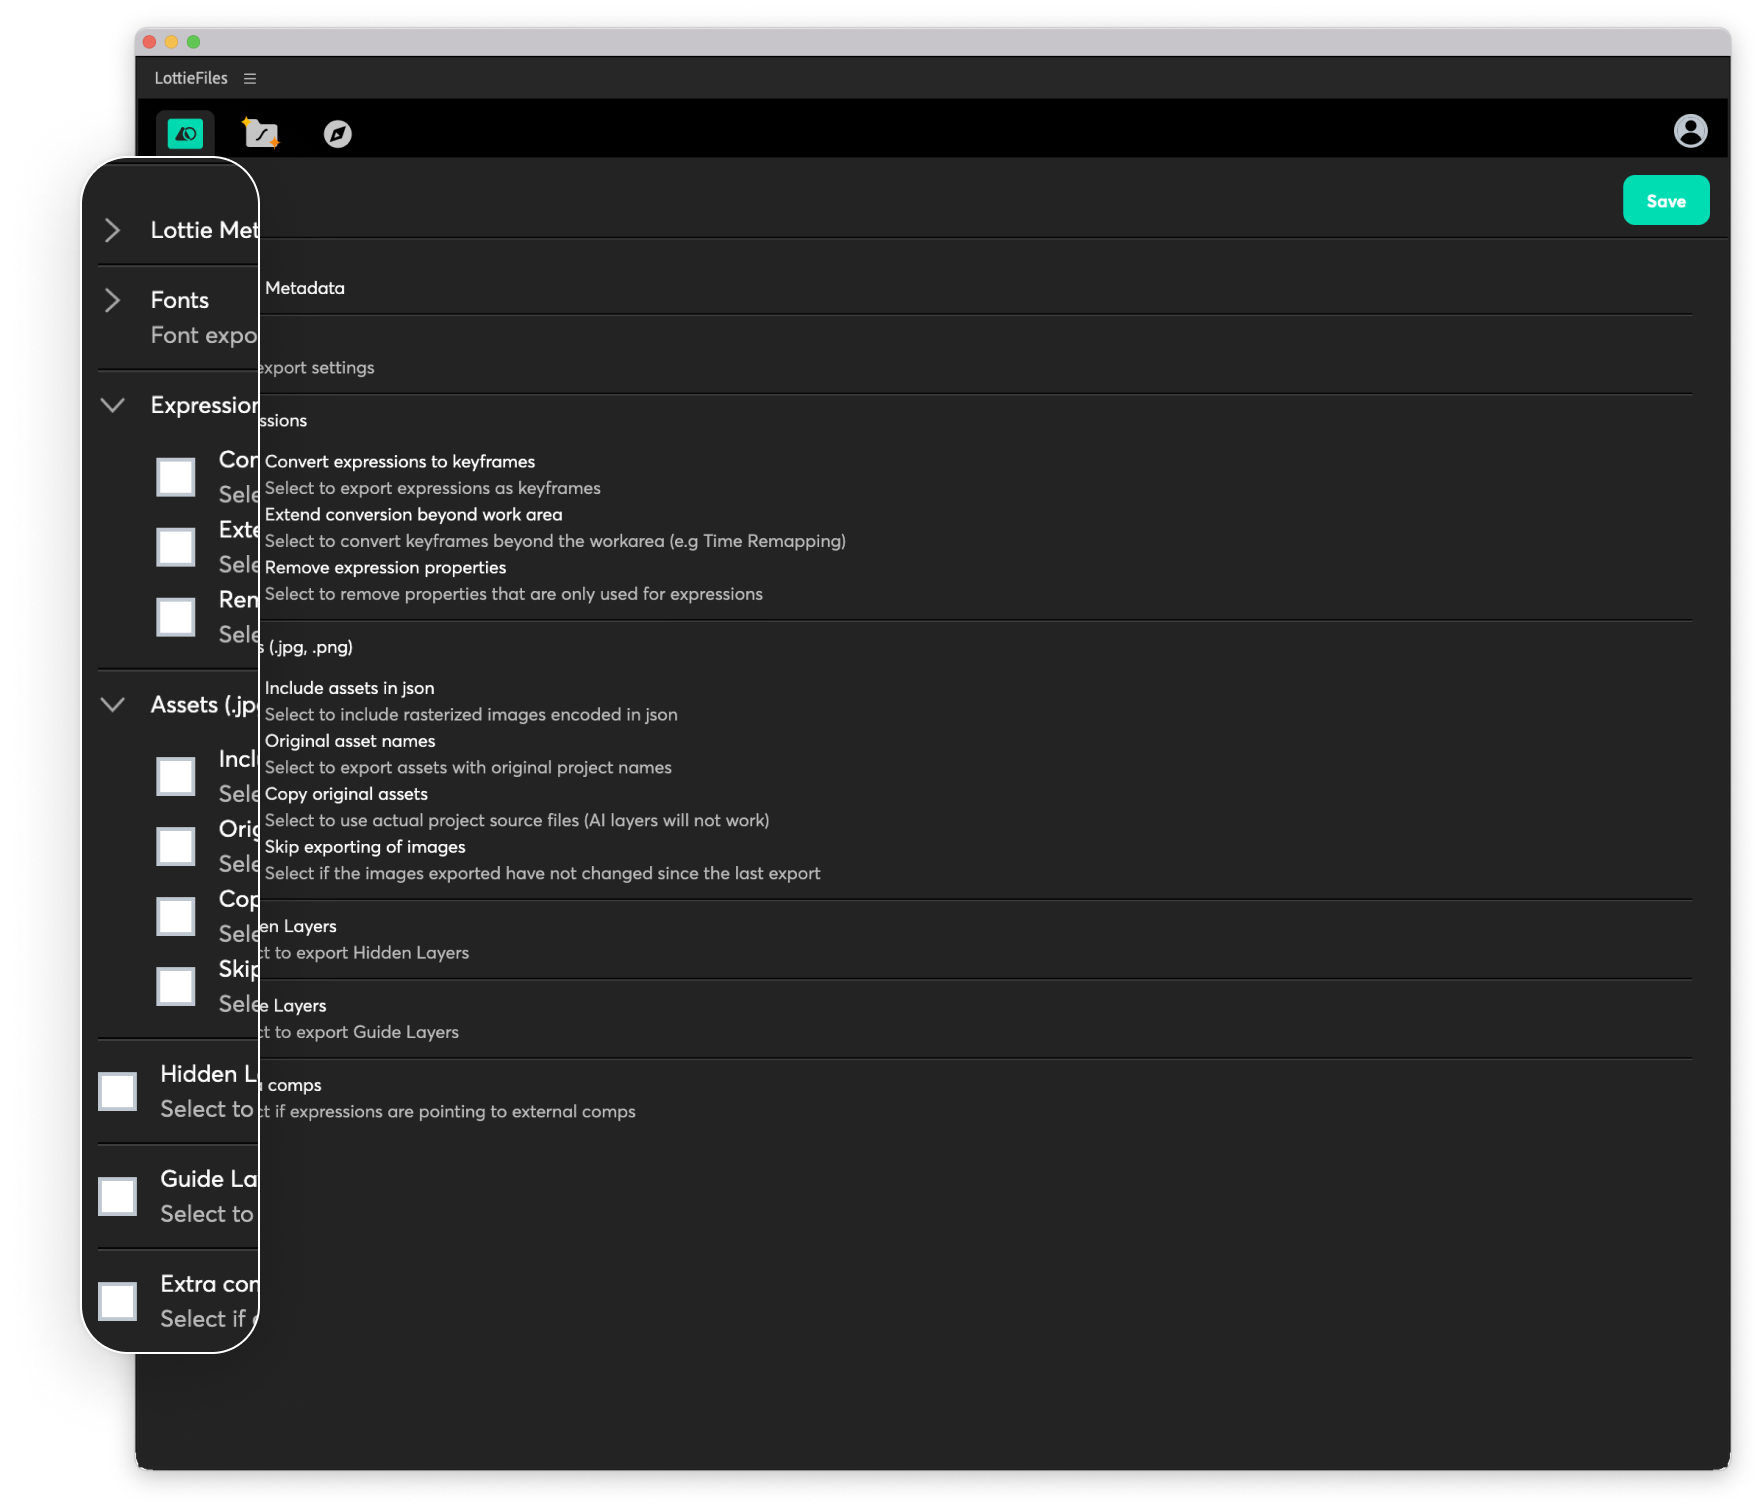The height and width of the screenshot is (1510, 1764).
Task: Expand the Fonts section chevron
Action: [113, 300]
